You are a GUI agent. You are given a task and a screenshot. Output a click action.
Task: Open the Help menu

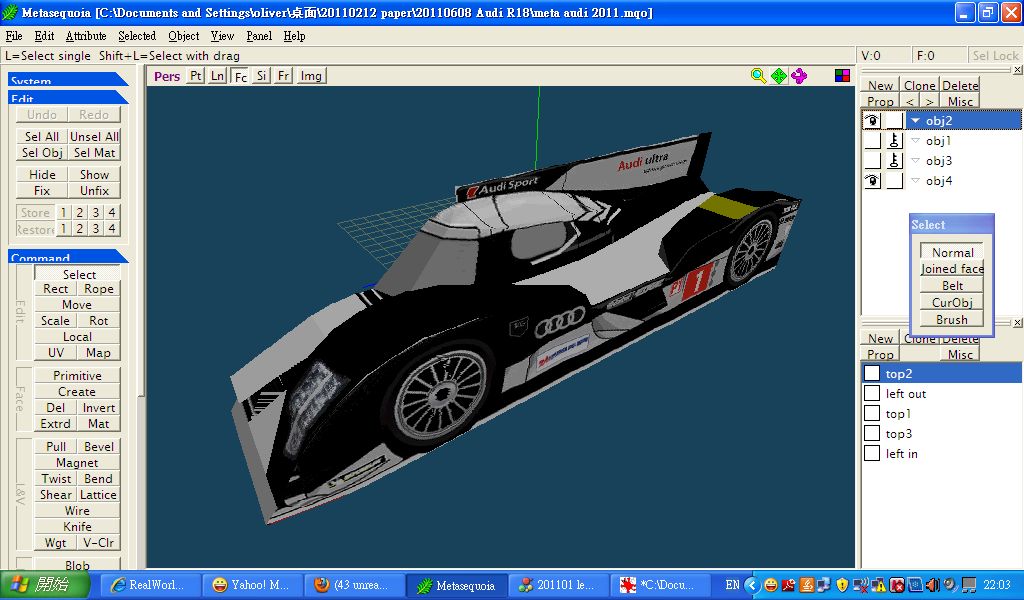click(295, 36)
